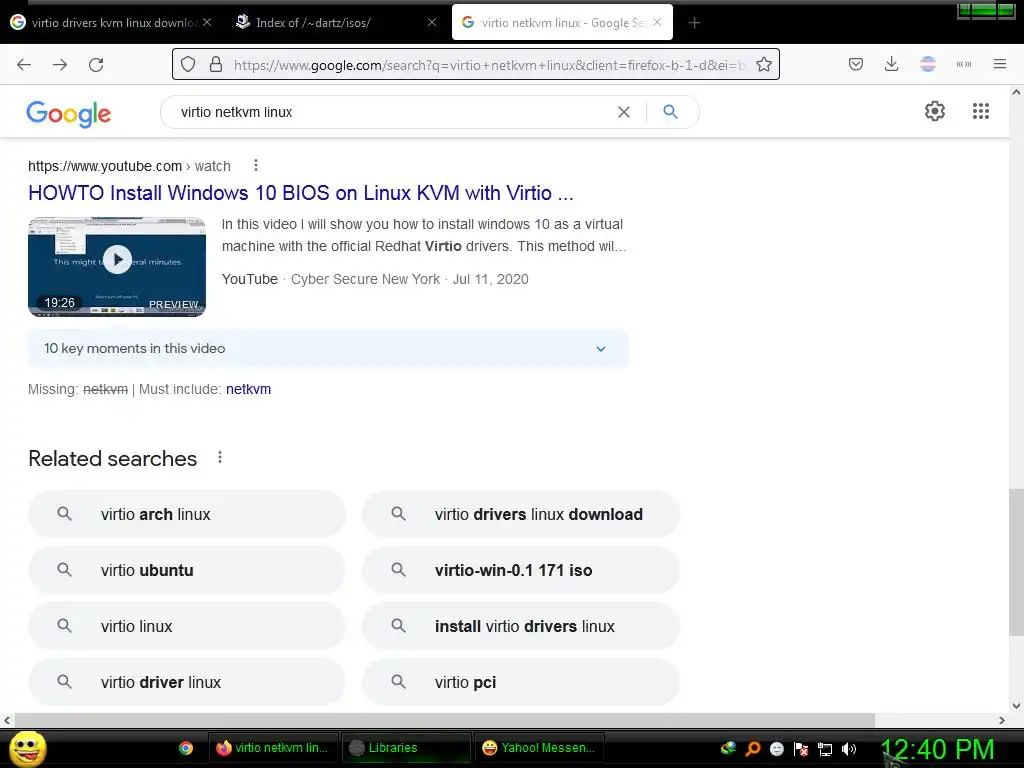The width and height of the screenshot is (1024, 768).
Task: Submit search with the magnifier button
Action: click(x=670, y=112)
